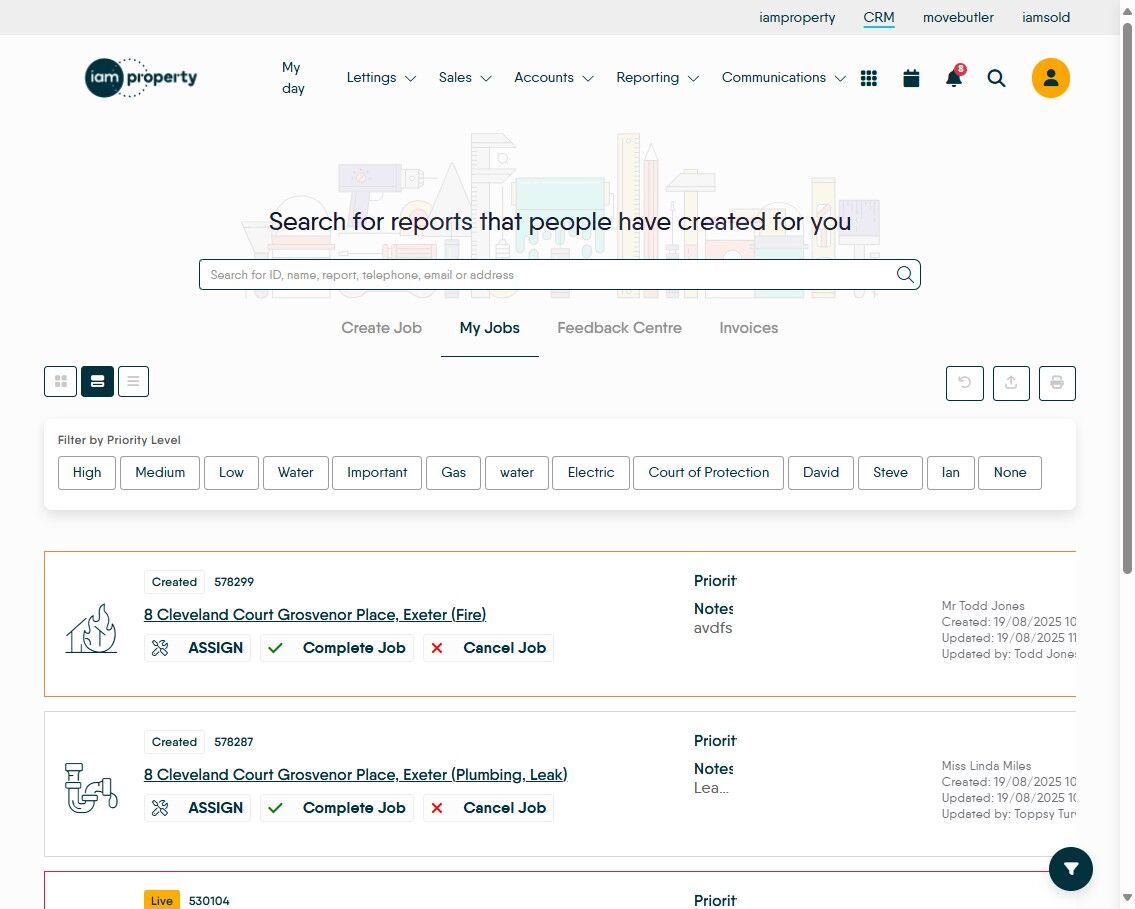Open the Create Job tab
1135x909 pixels.
tap(381, 328)
